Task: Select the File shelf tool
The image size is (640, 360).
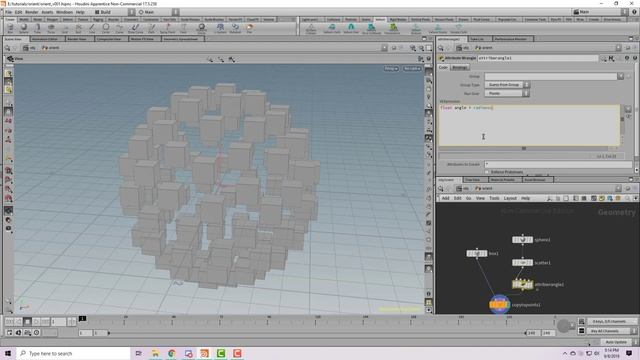Action: (249, 28)
